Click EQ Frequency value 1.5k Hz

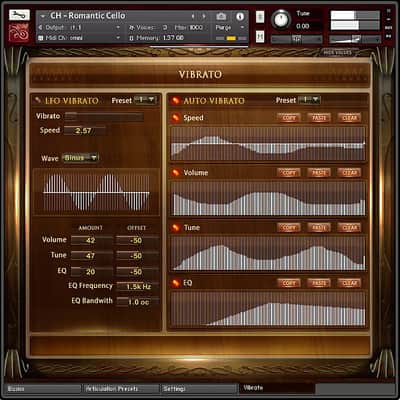(138, 286)
